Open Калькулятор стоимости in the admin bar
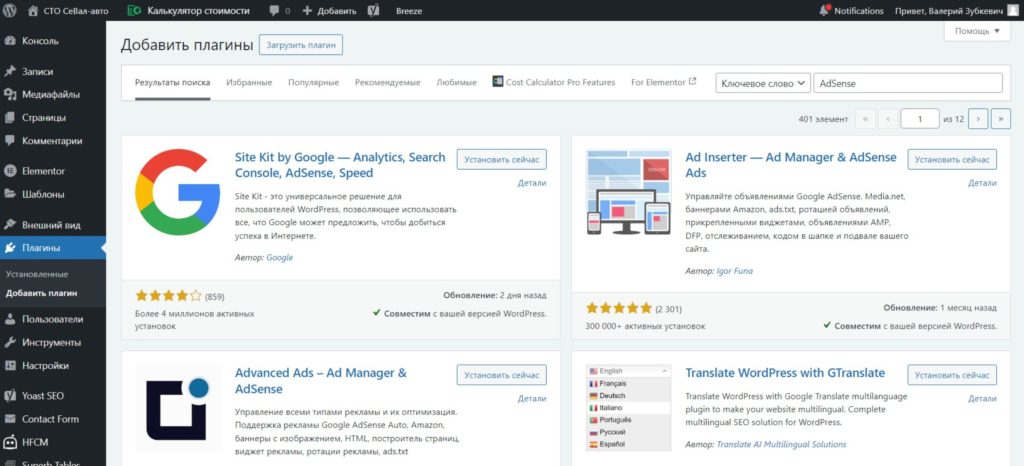The width and height of the screenshot is (1024, 466). tap(188, 10)
